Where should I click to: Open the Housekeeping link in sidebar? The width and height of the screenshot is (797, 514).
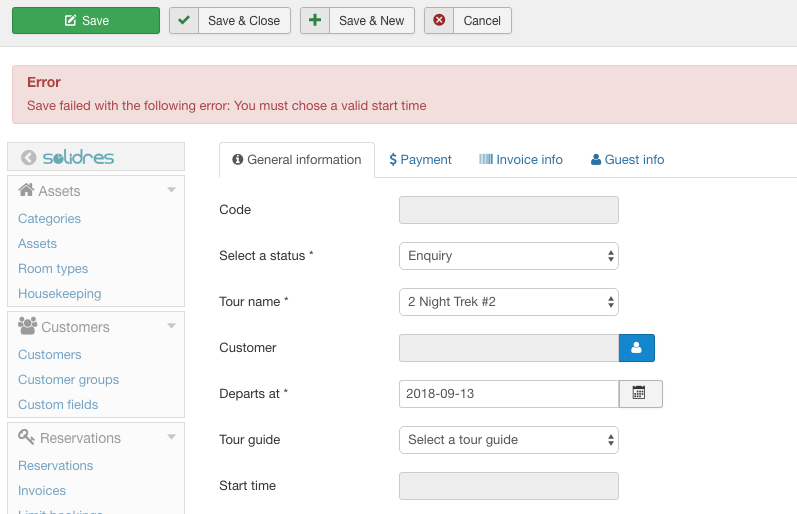click(x=59, y=294)
